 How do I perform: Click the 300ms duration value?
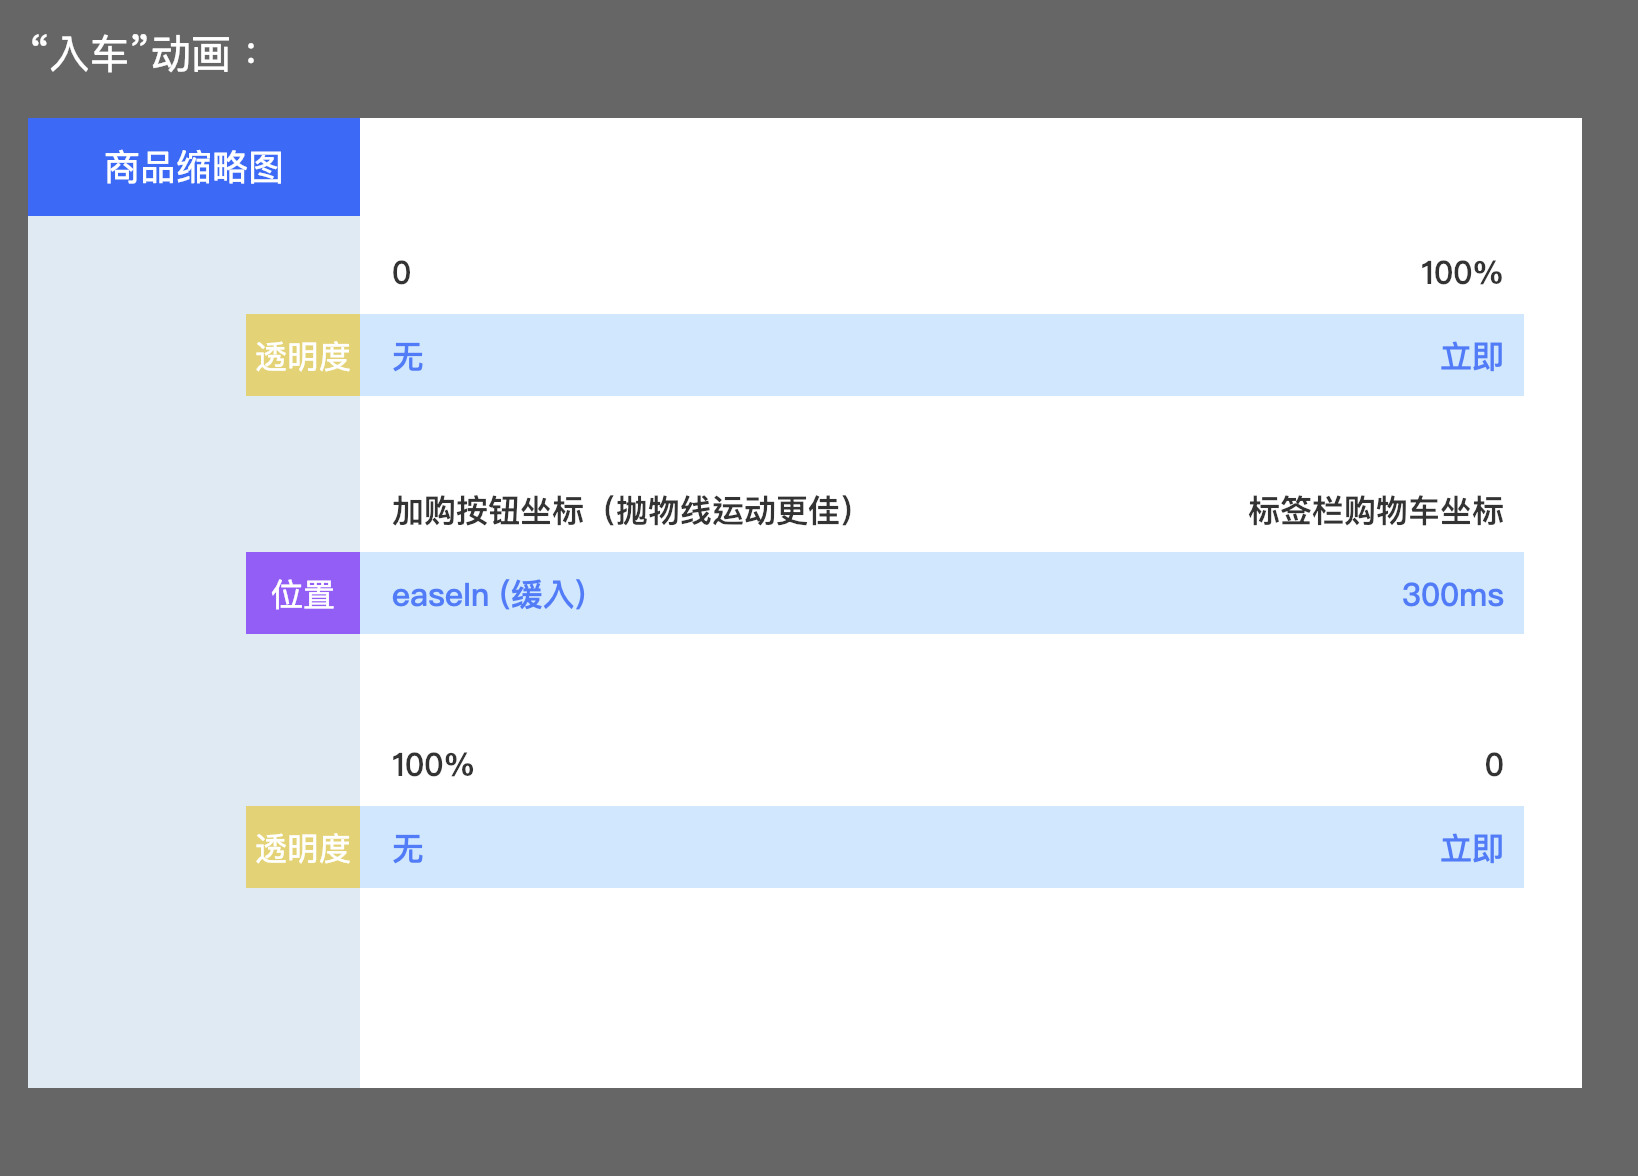[1452, 595]
